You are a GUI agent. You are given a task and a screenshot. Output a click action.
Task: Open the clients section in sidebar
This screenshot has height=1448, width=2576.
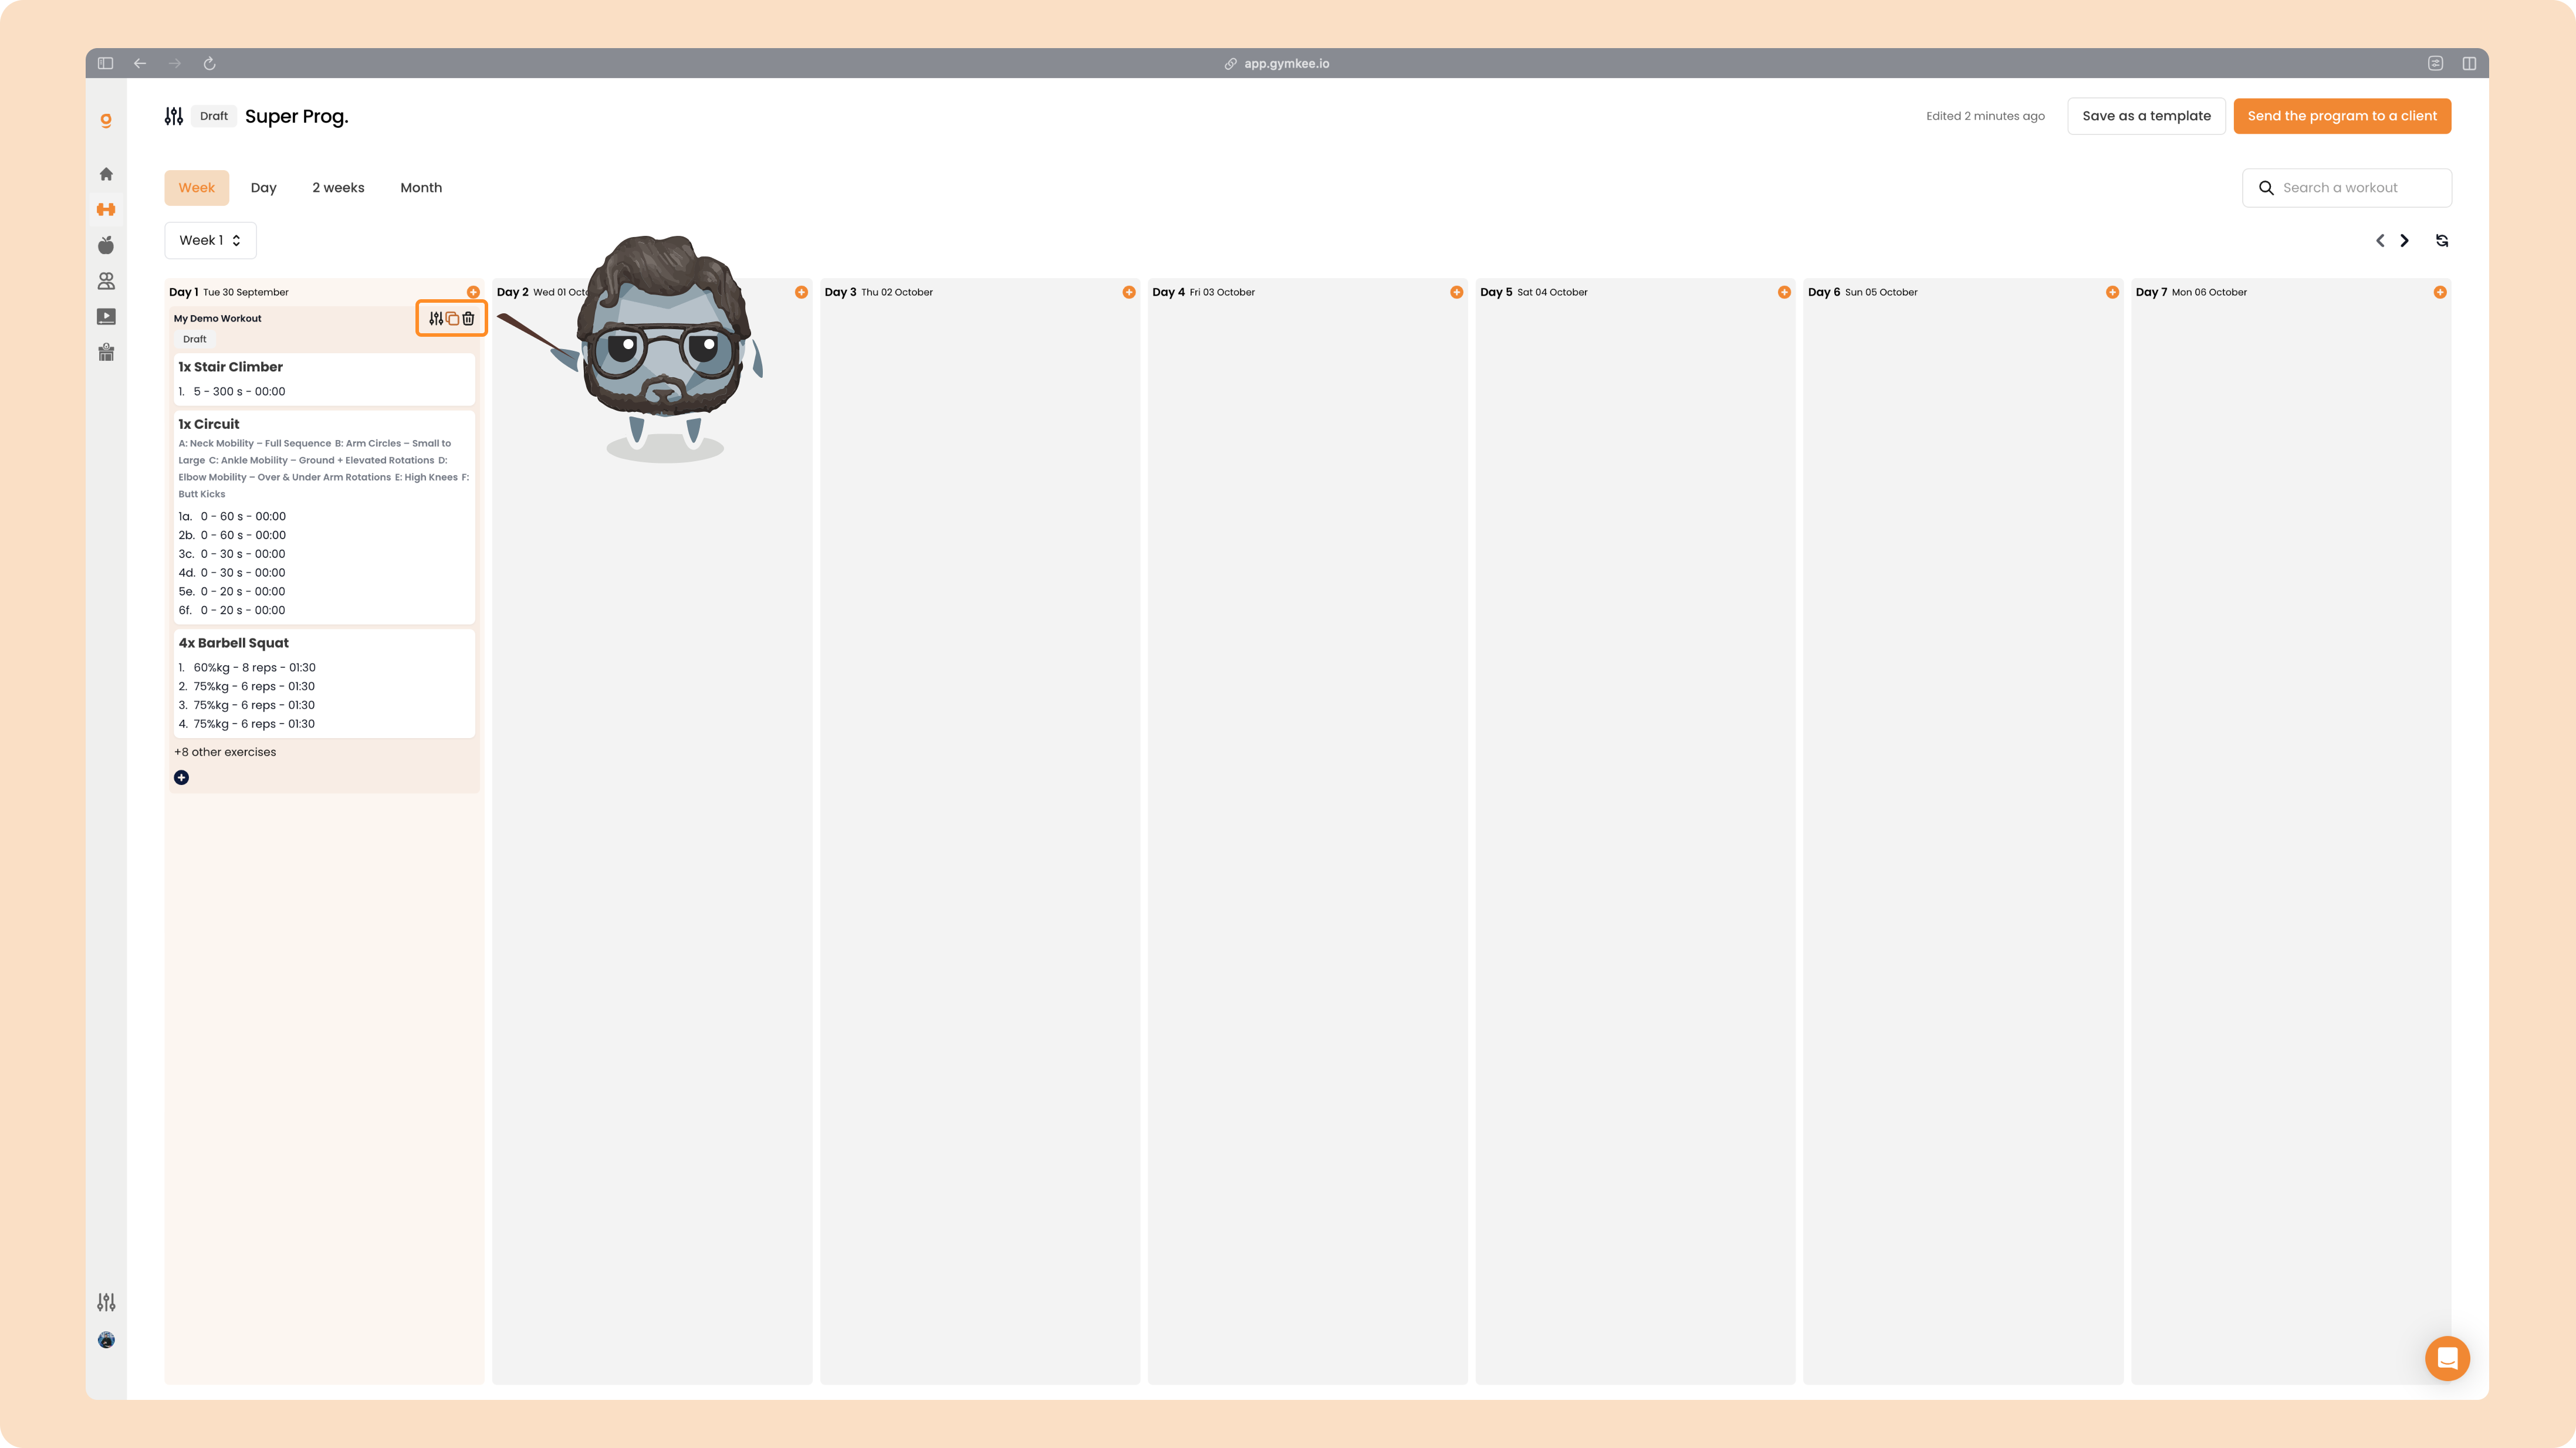point(106,281)
